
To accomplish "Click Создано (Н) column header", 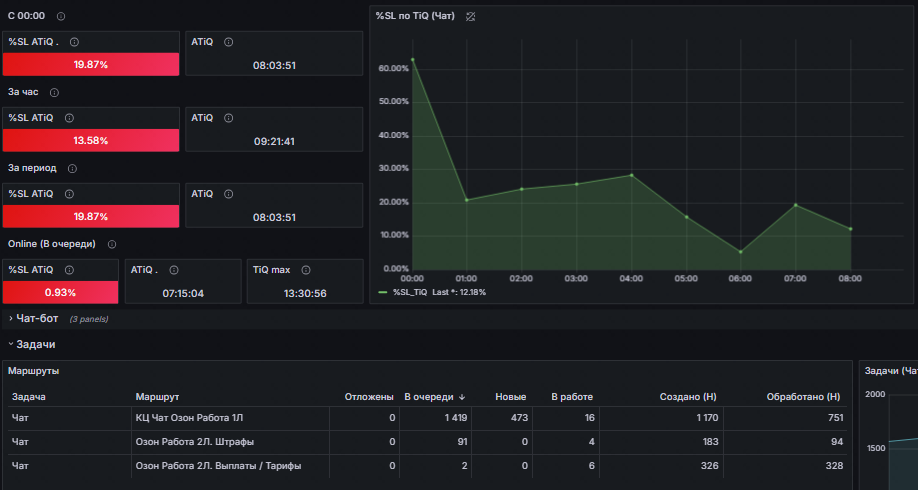I will pos(688,397).
